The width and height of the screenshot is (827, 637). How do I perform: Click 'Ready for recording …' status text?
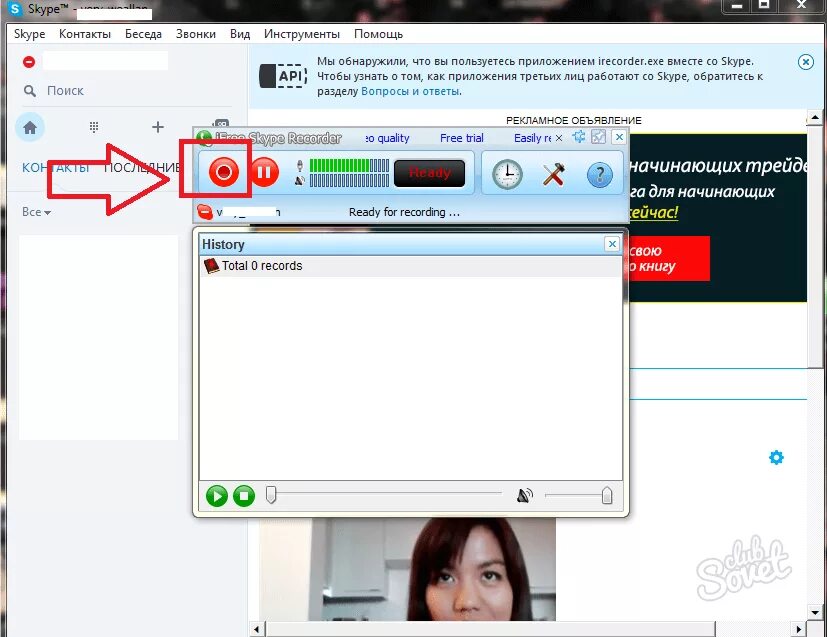coord(404,212)
